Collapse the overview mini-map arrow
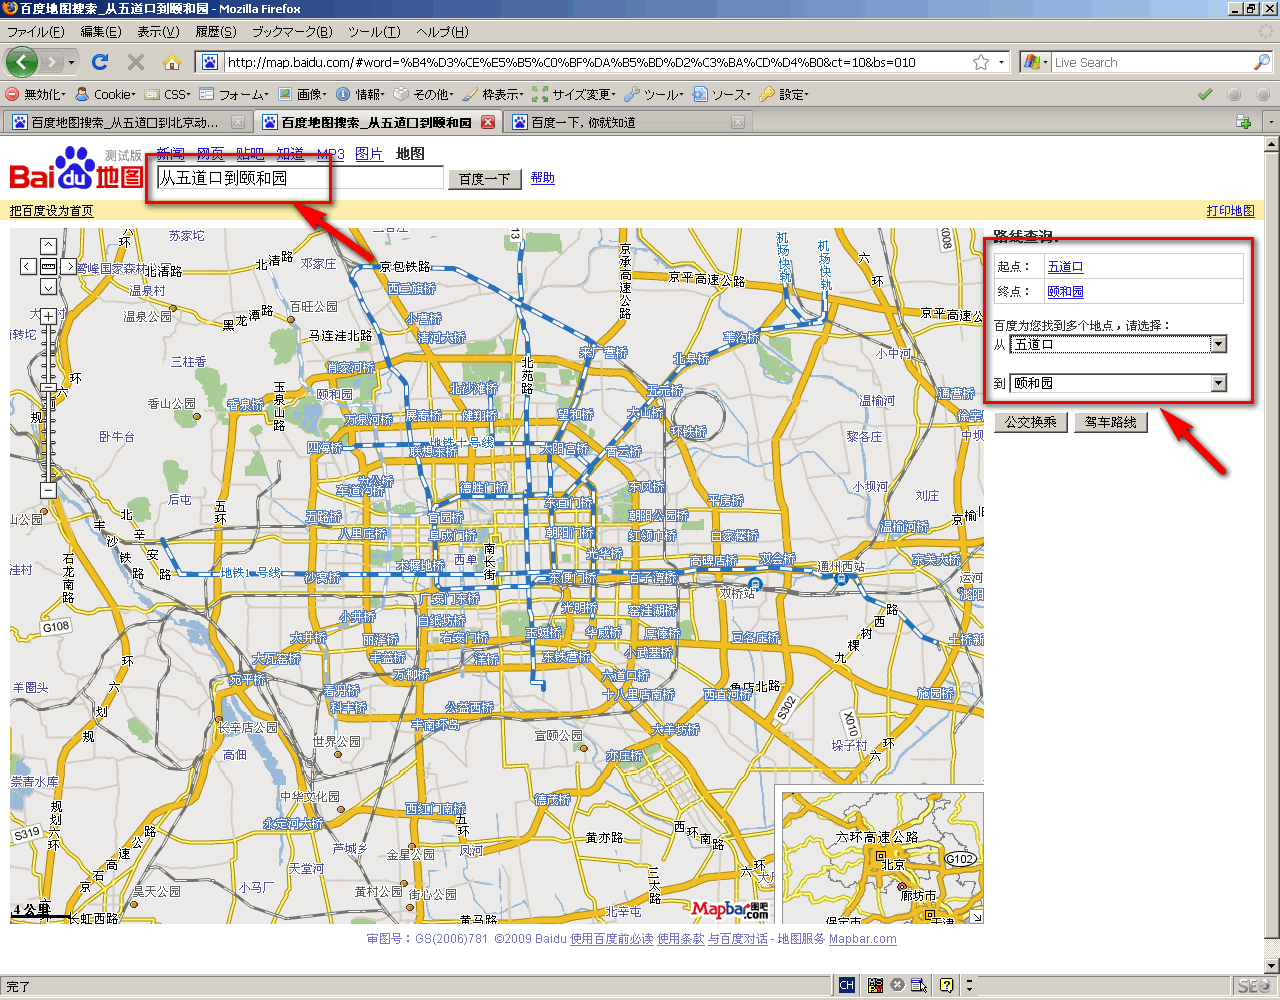The height and width of the screenshot is (1000, 1280). coord(977,916)
